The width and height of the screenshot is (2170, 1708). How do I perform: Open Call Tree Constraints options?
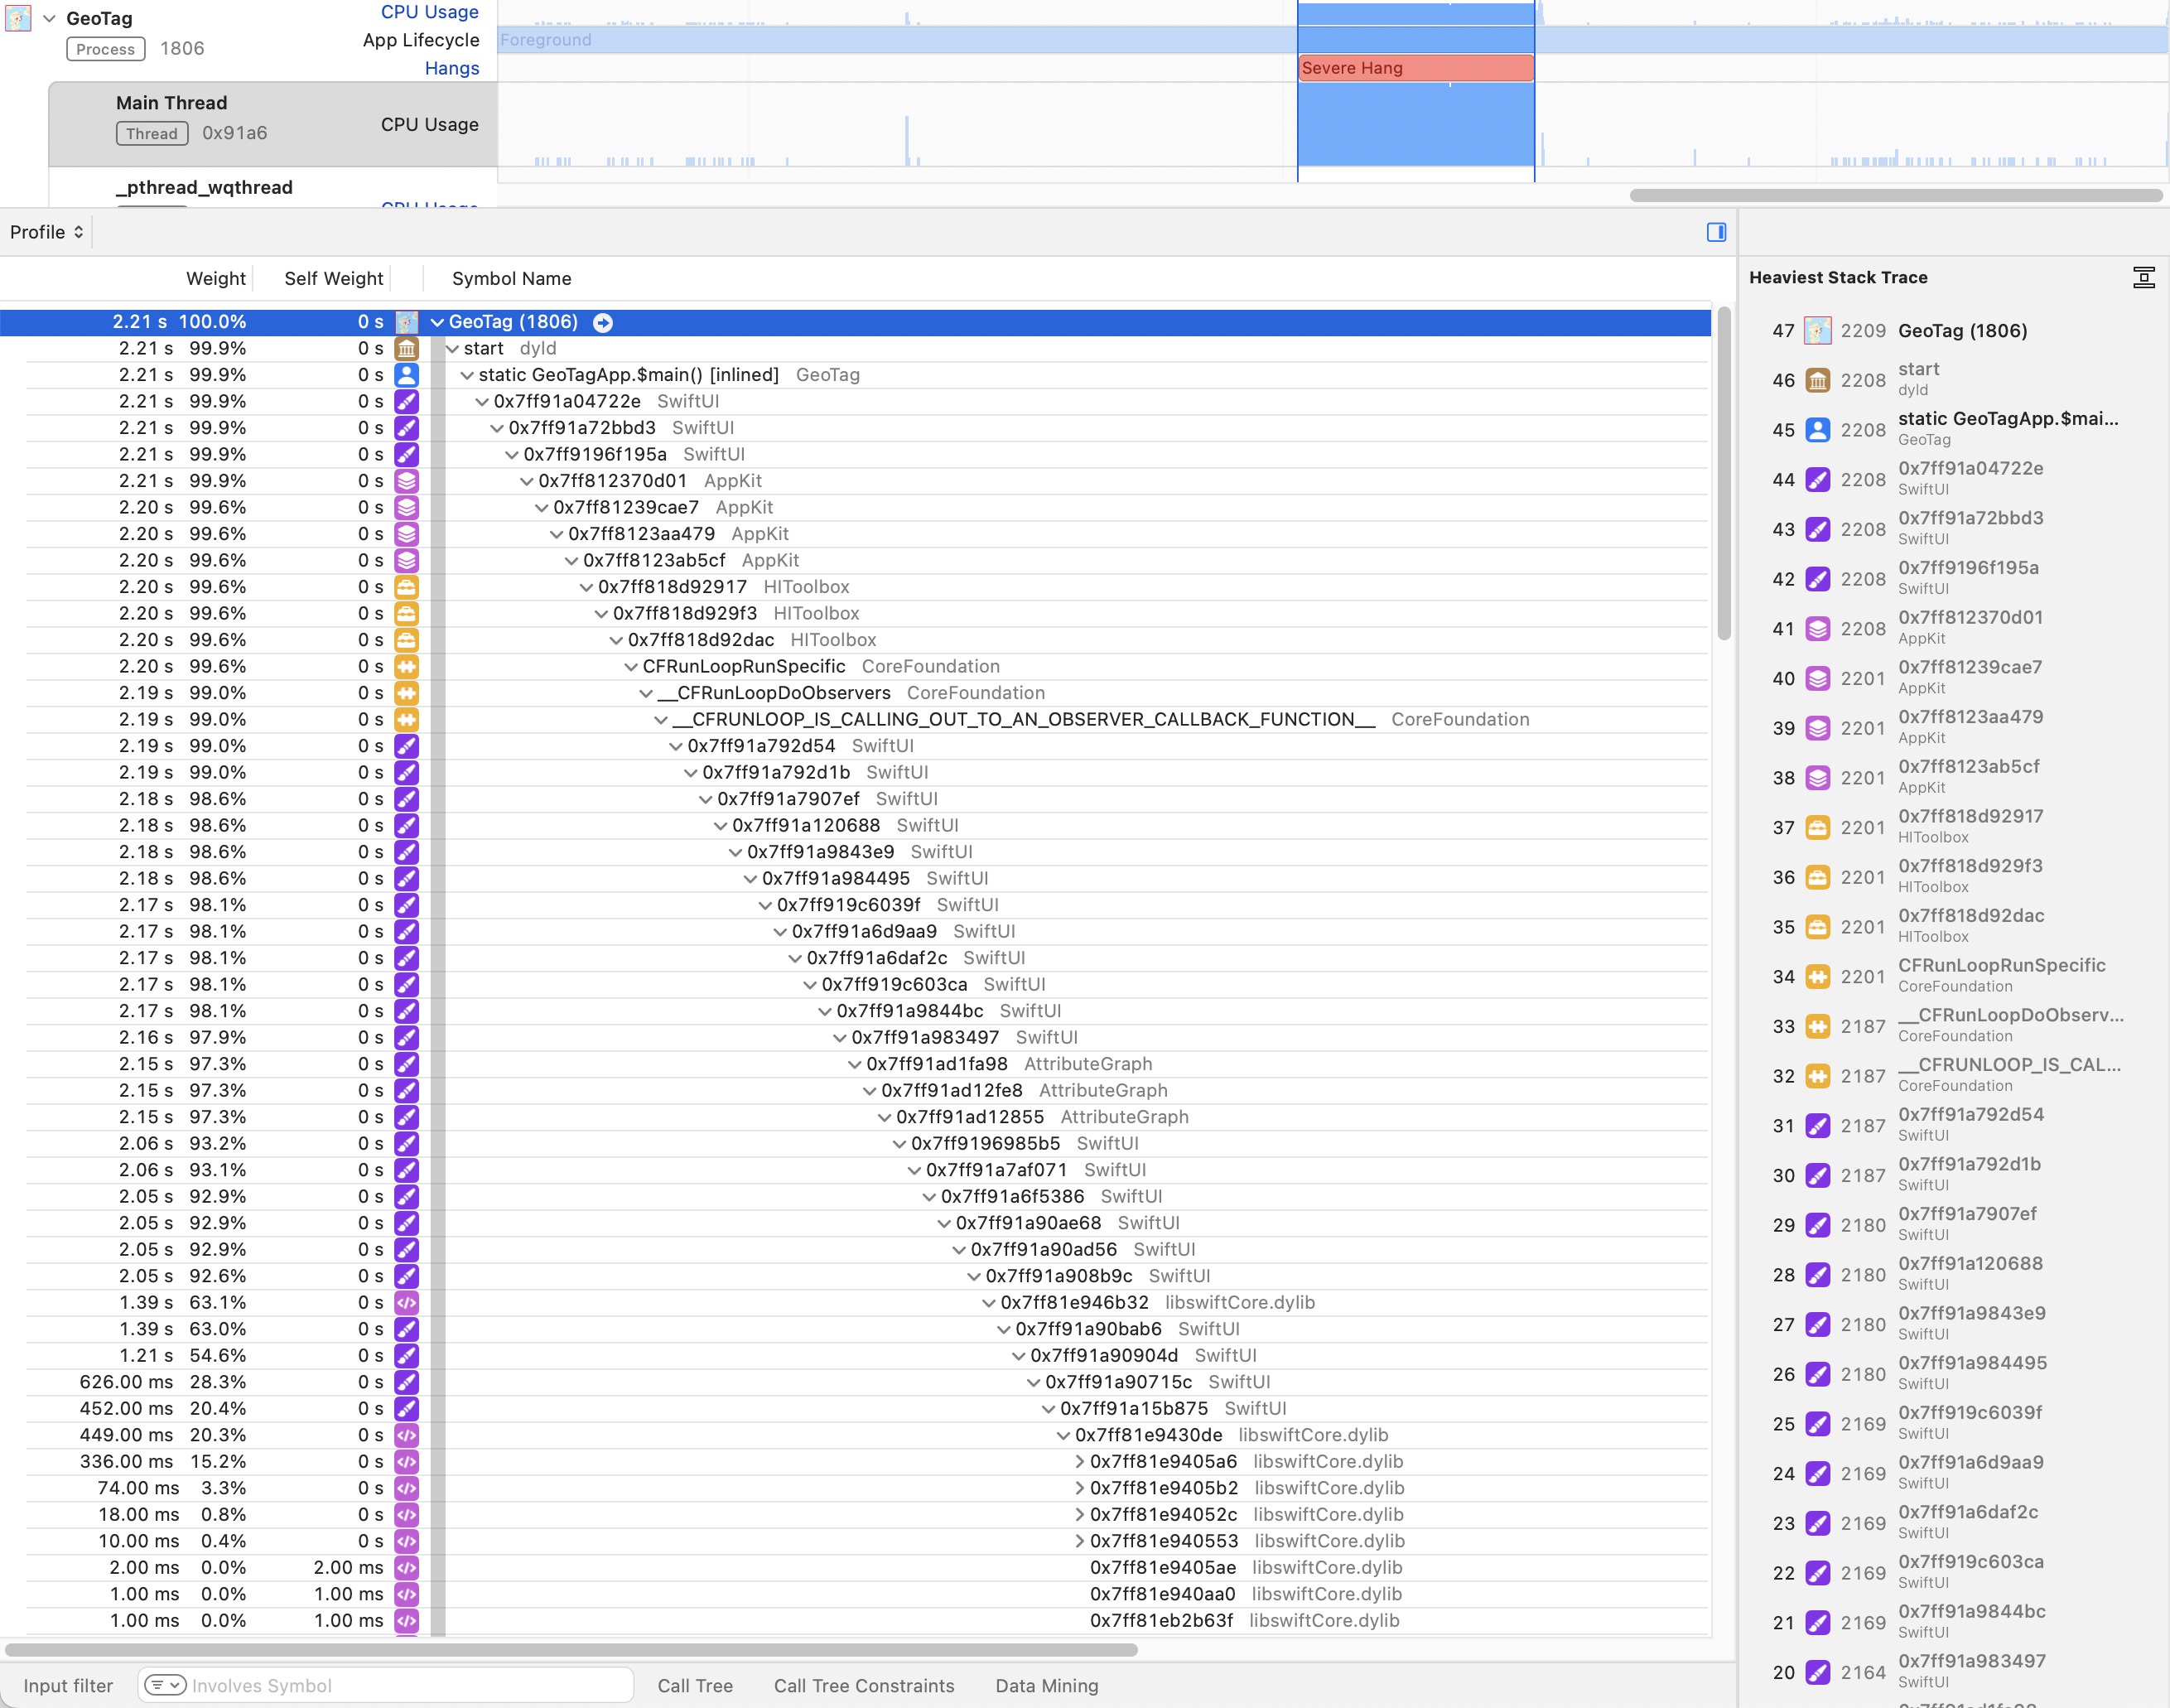tap(863, 1685)
